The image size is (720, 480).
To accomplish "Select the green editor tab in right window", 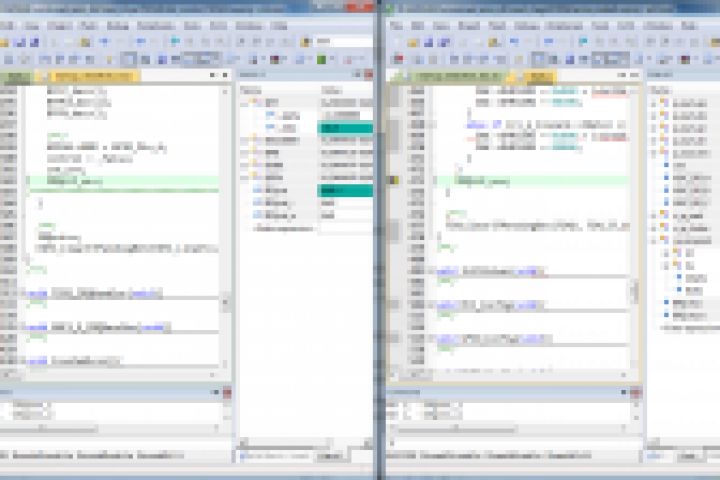I will pos(457,76).
